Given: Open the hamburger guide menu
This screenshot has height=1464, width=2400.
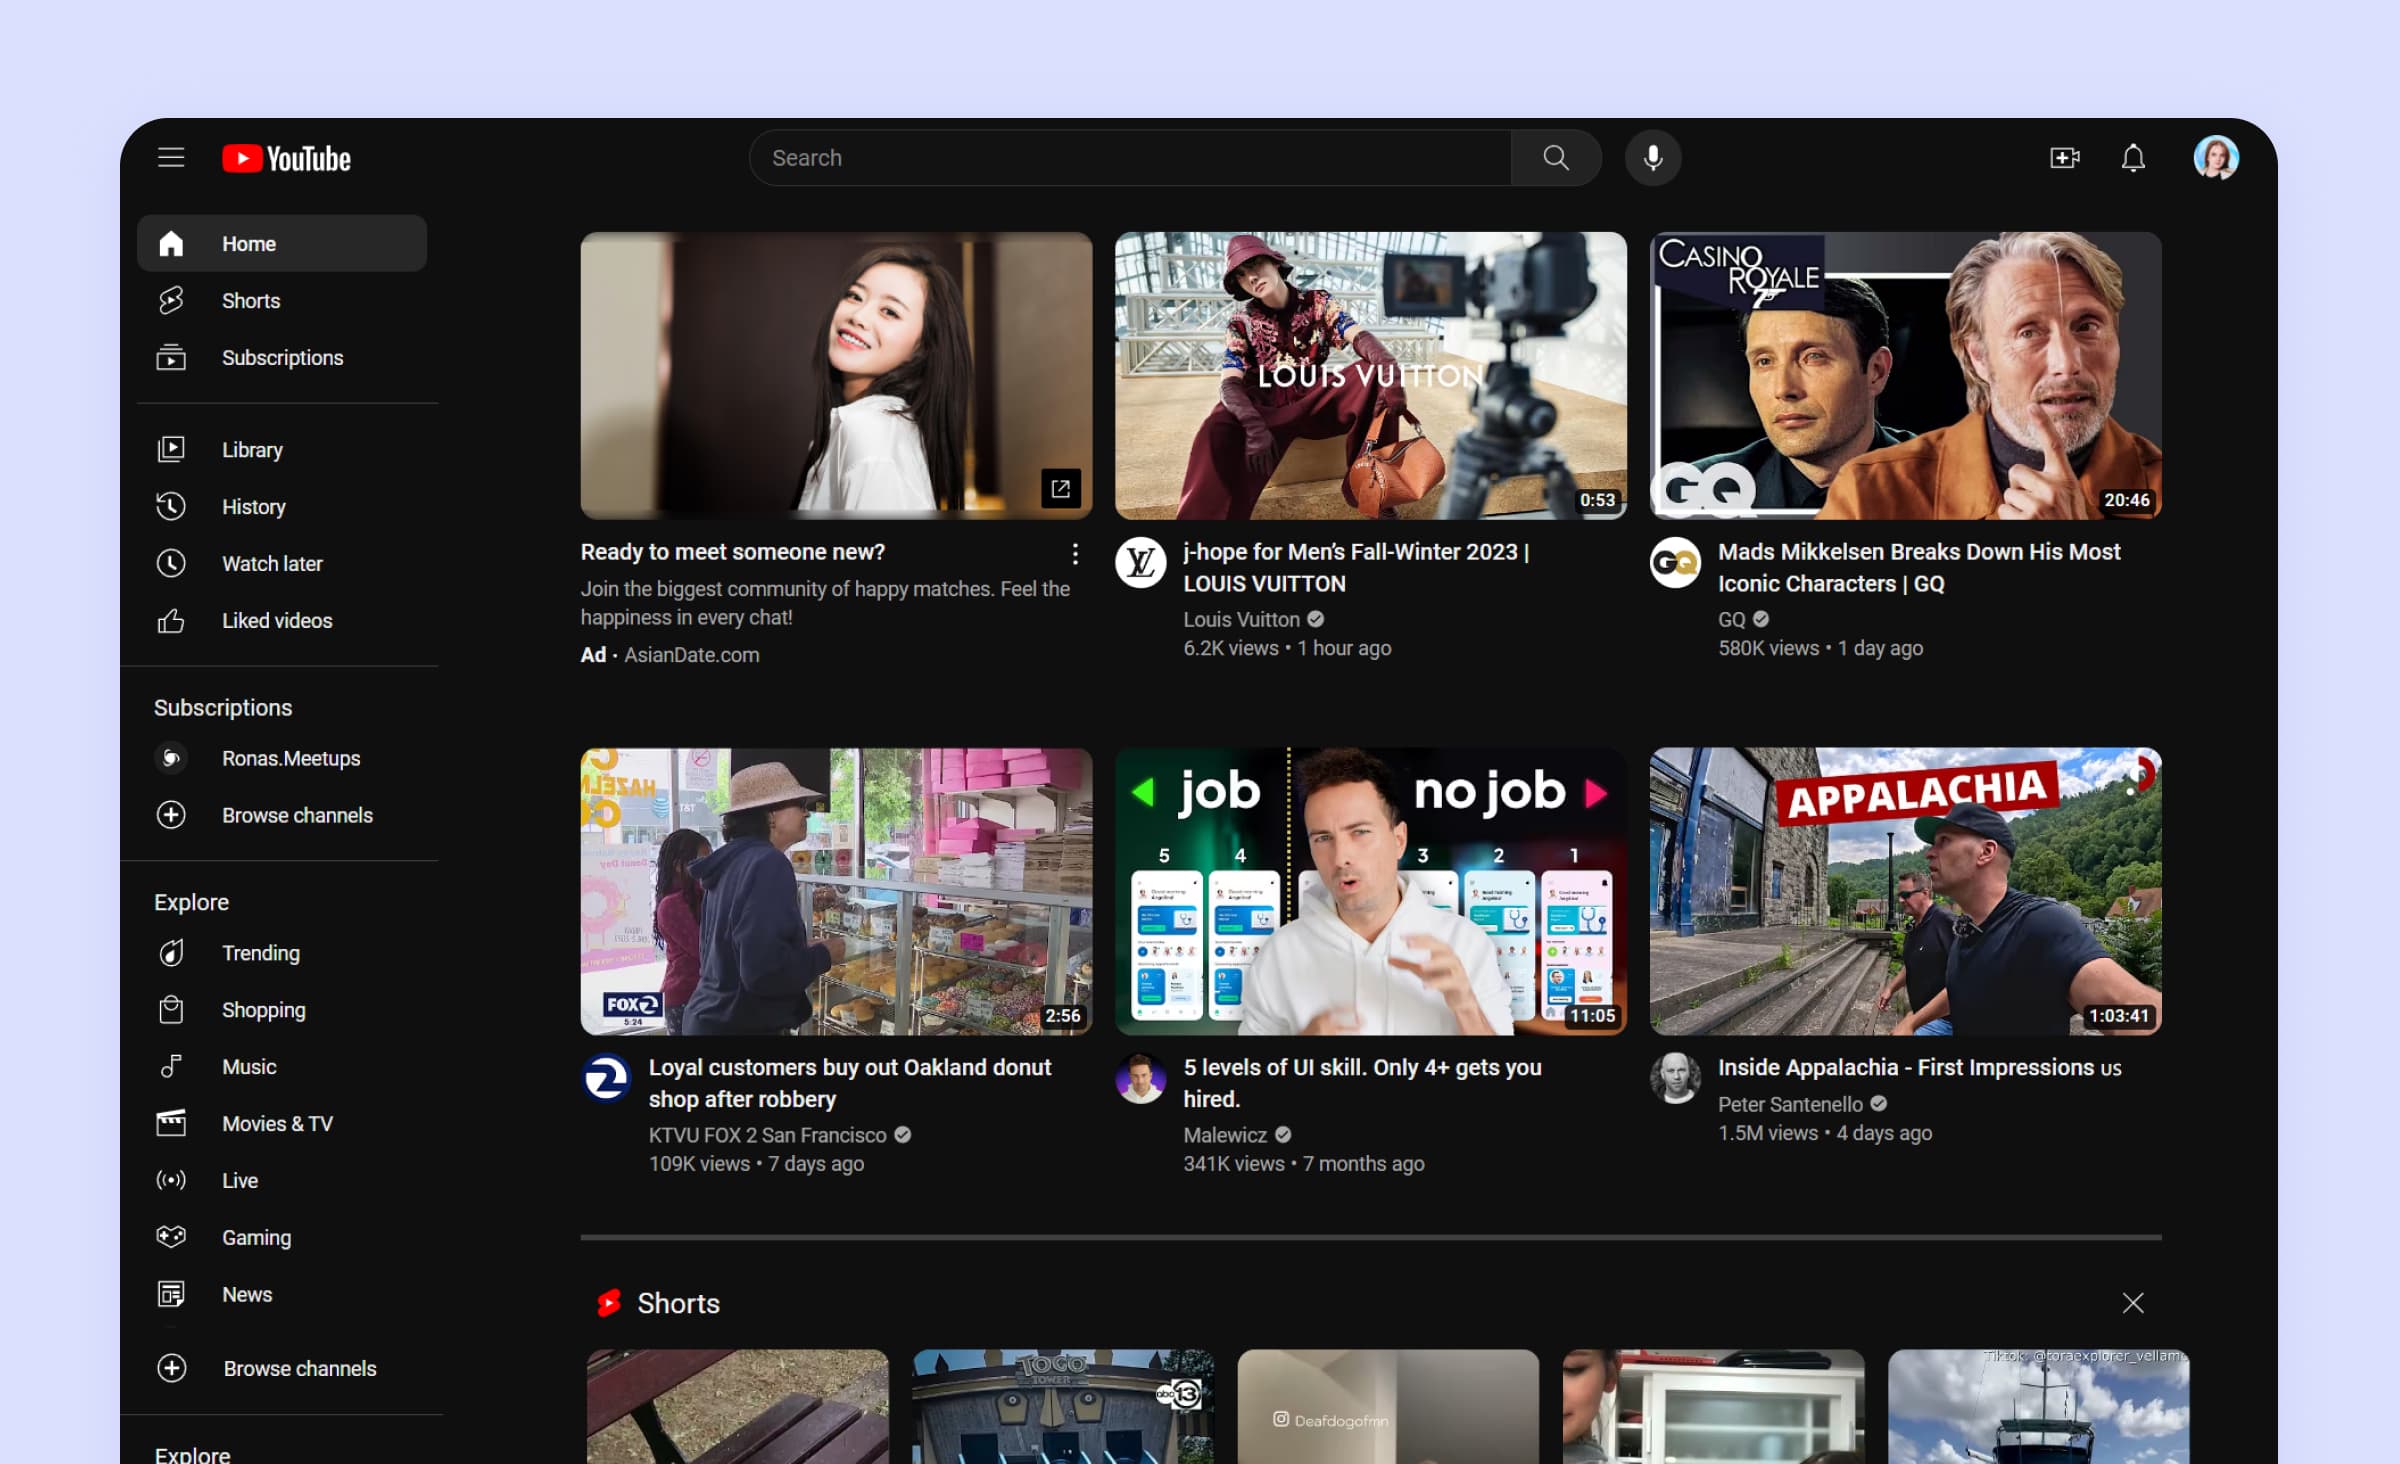Looking at the screenshot, I should pyautogui.click(x=171, y=157).
